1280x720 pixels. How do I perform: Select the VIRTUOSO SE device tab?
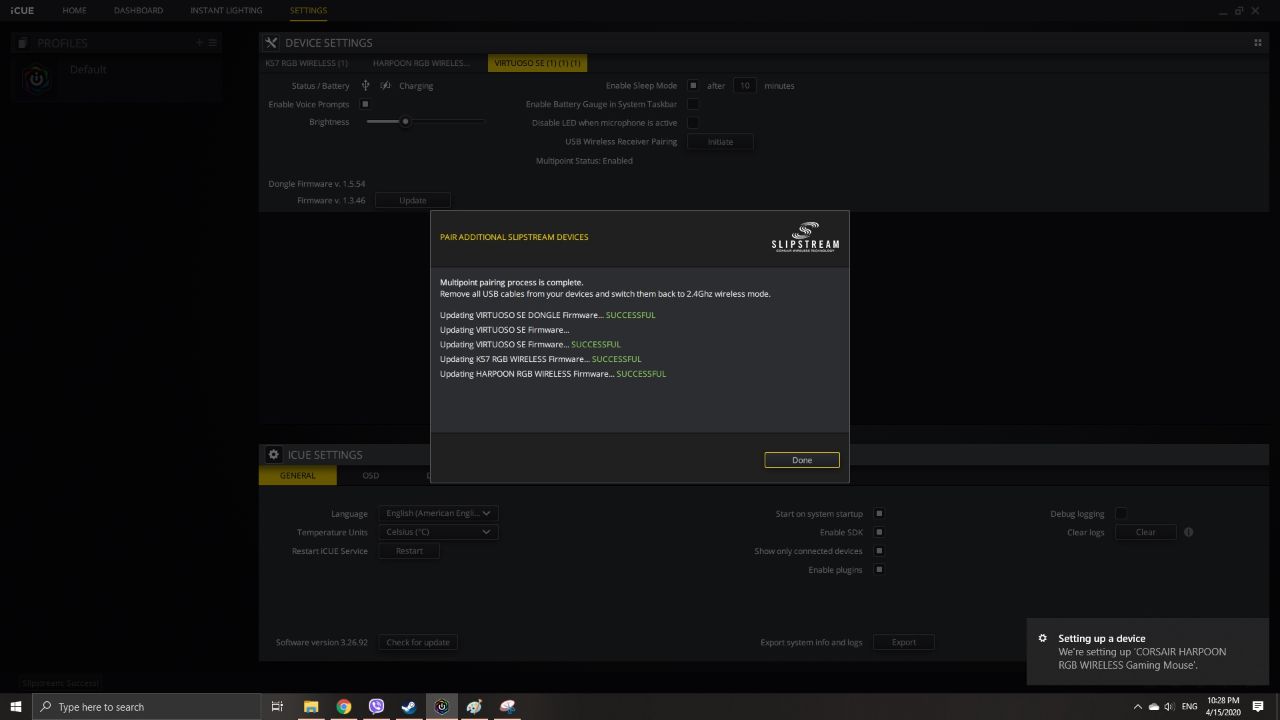(537, 63)
